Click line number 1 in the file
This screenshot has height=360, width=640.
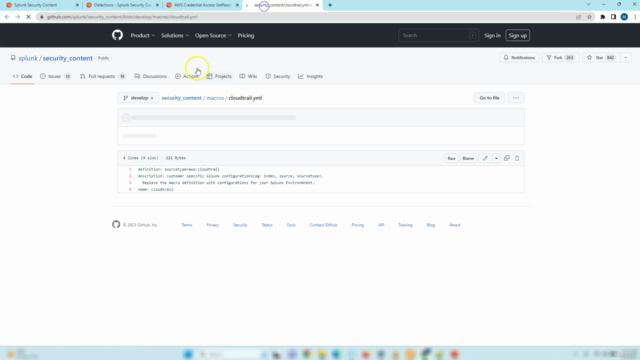pyautogui.click(x=130, y=169)
